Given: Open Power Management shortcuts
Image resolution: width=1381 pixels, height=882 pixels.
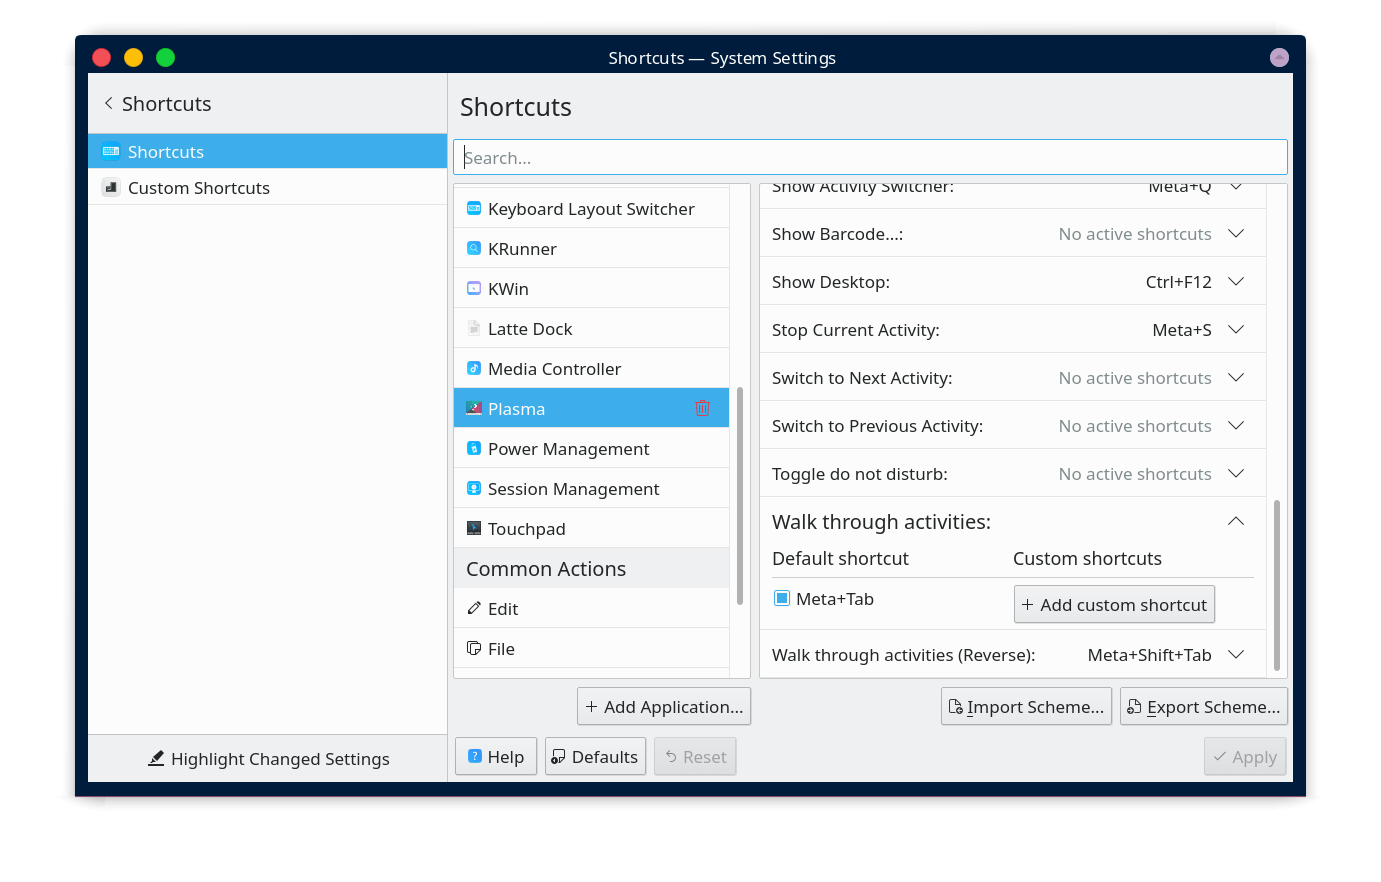Looking at the screenshot, I should (568, 448).
